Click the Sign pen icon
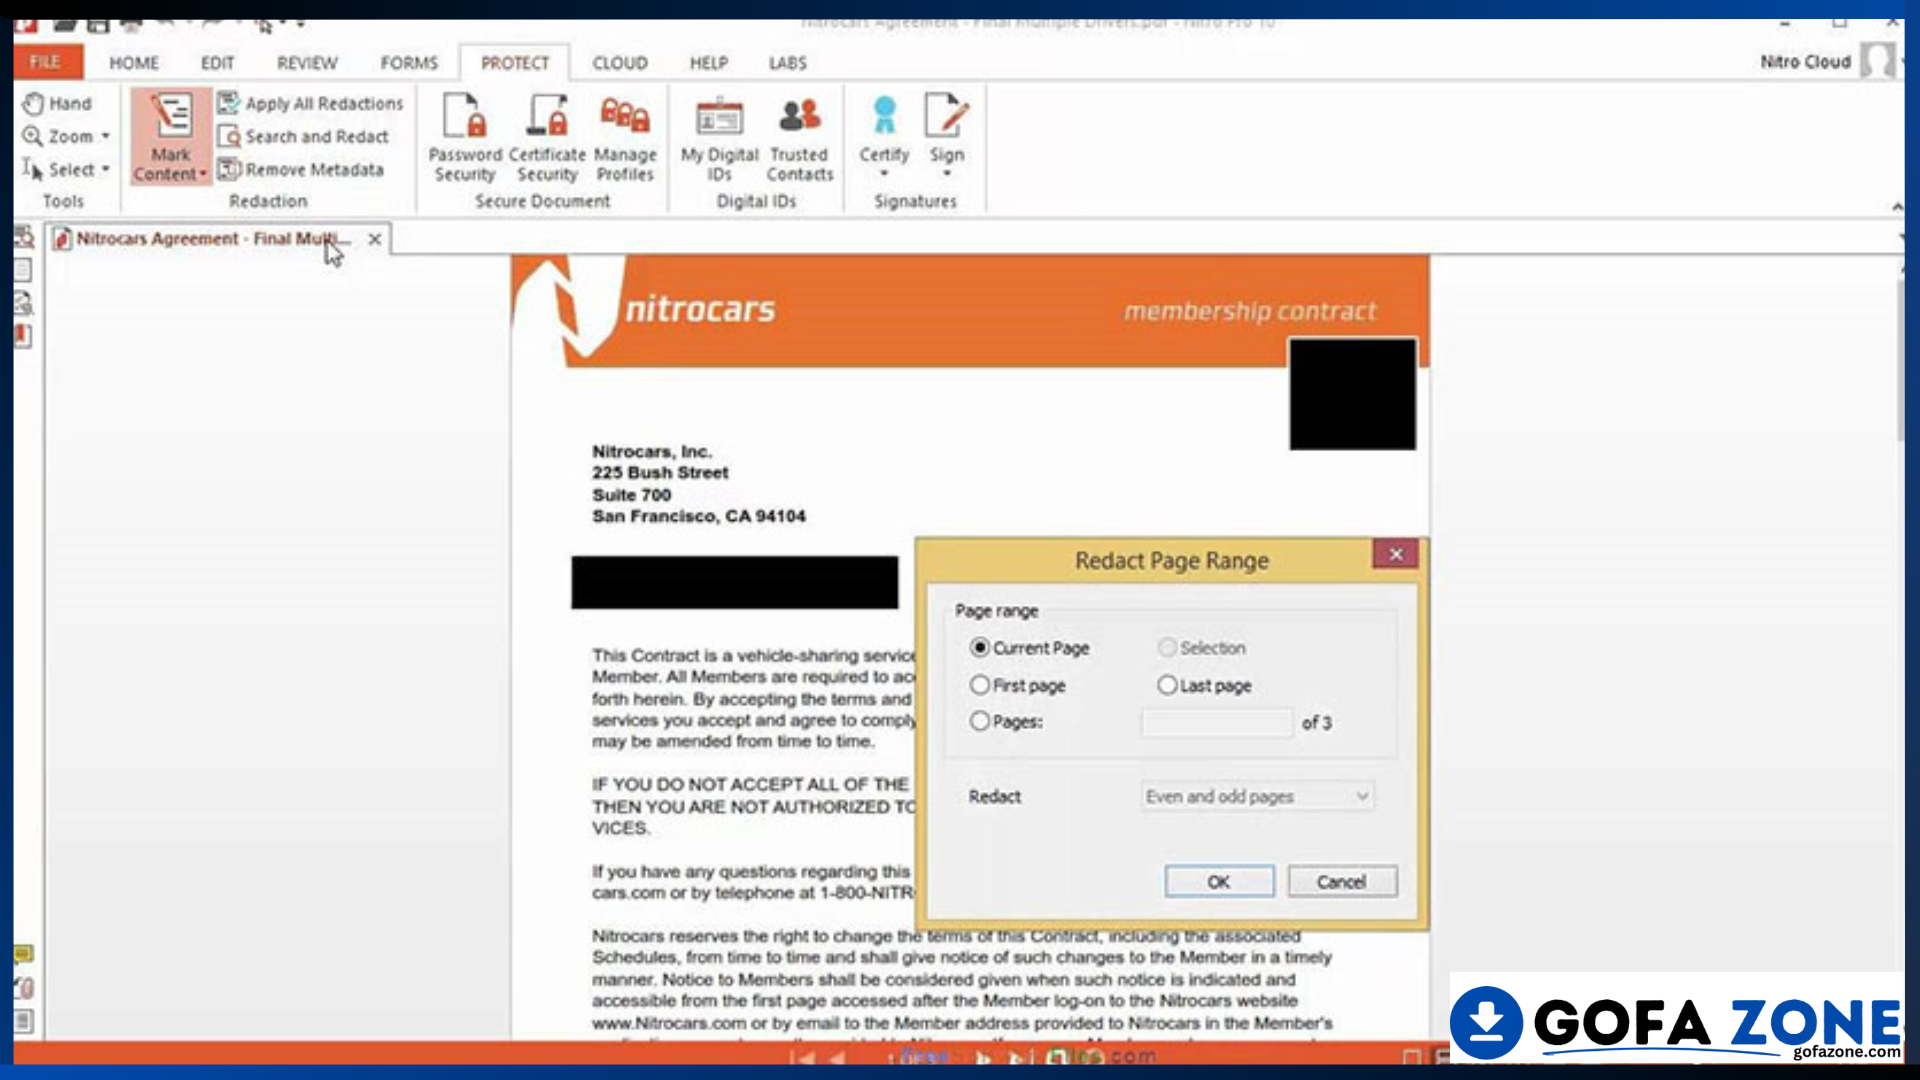Image resolution: width=1920 pixels, height=1080 pixels. [x=946, y=116]
